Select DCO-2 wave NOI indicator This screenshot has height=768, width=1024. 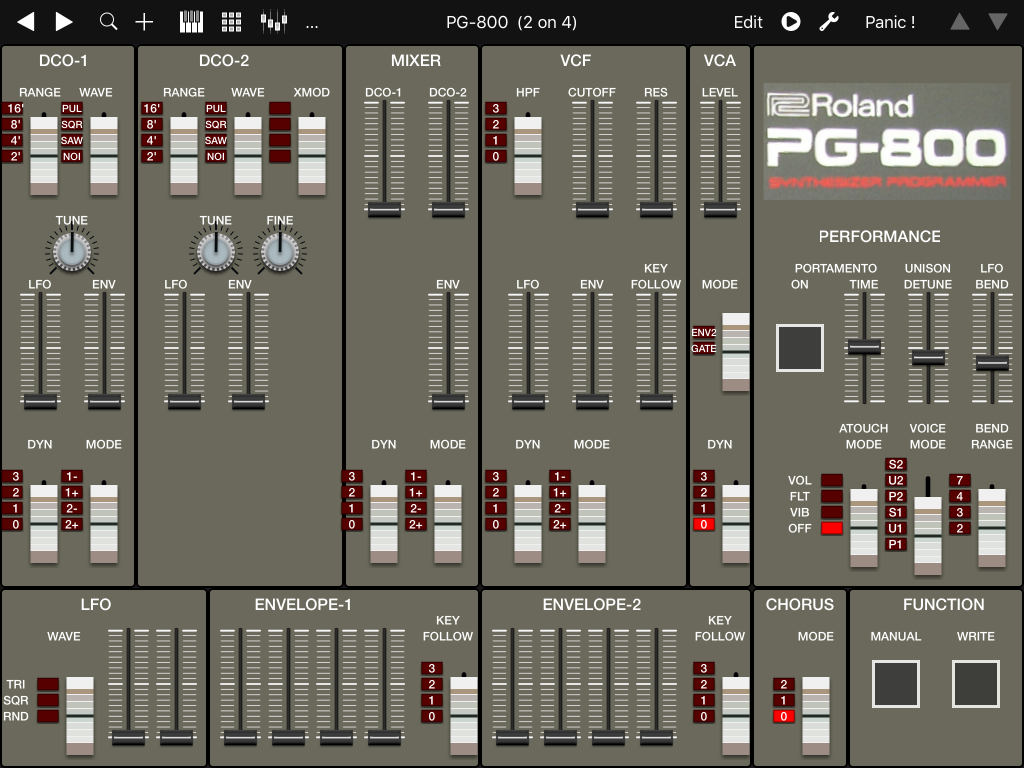(216, 156)
